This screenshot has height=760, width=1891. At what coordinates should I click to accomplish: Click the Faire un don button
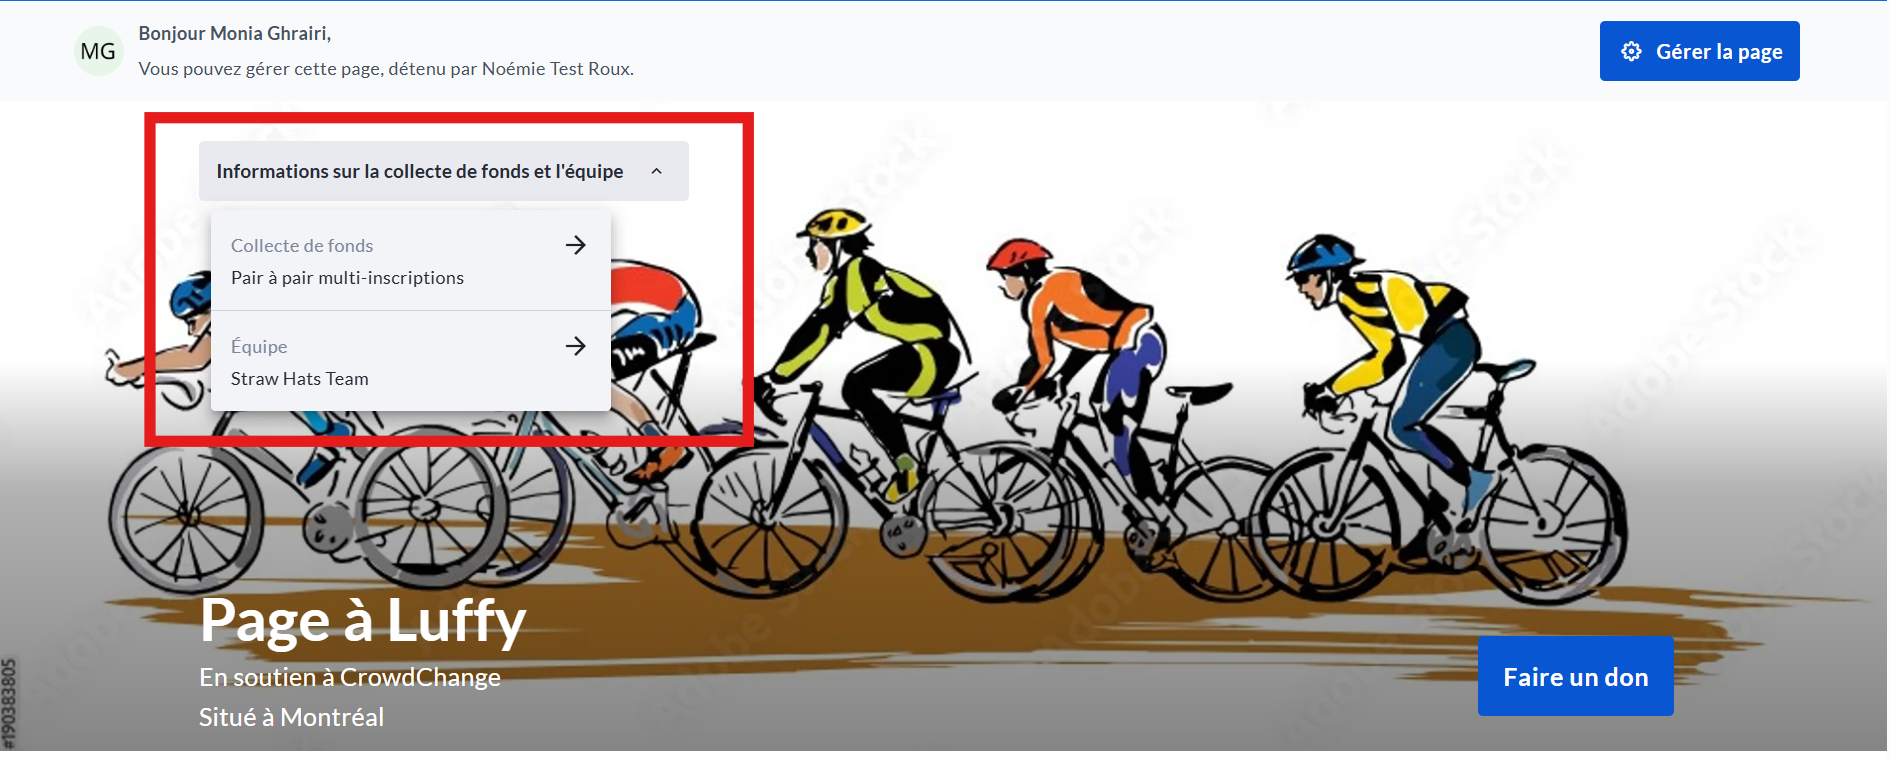click(1575, 677)
